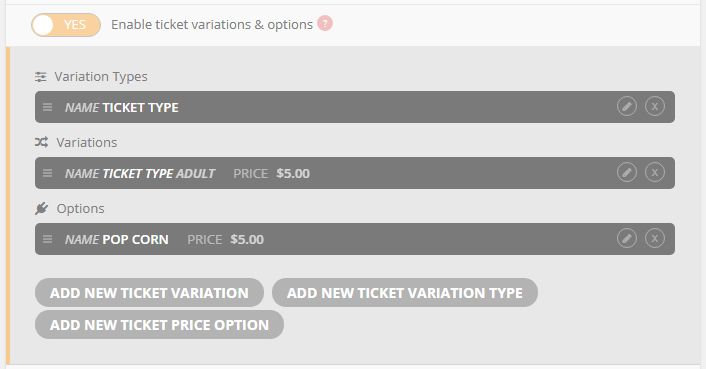Click the Ticket Type Adult row reorder handle
Screen dimensions: 706x369
coord(47,173)
